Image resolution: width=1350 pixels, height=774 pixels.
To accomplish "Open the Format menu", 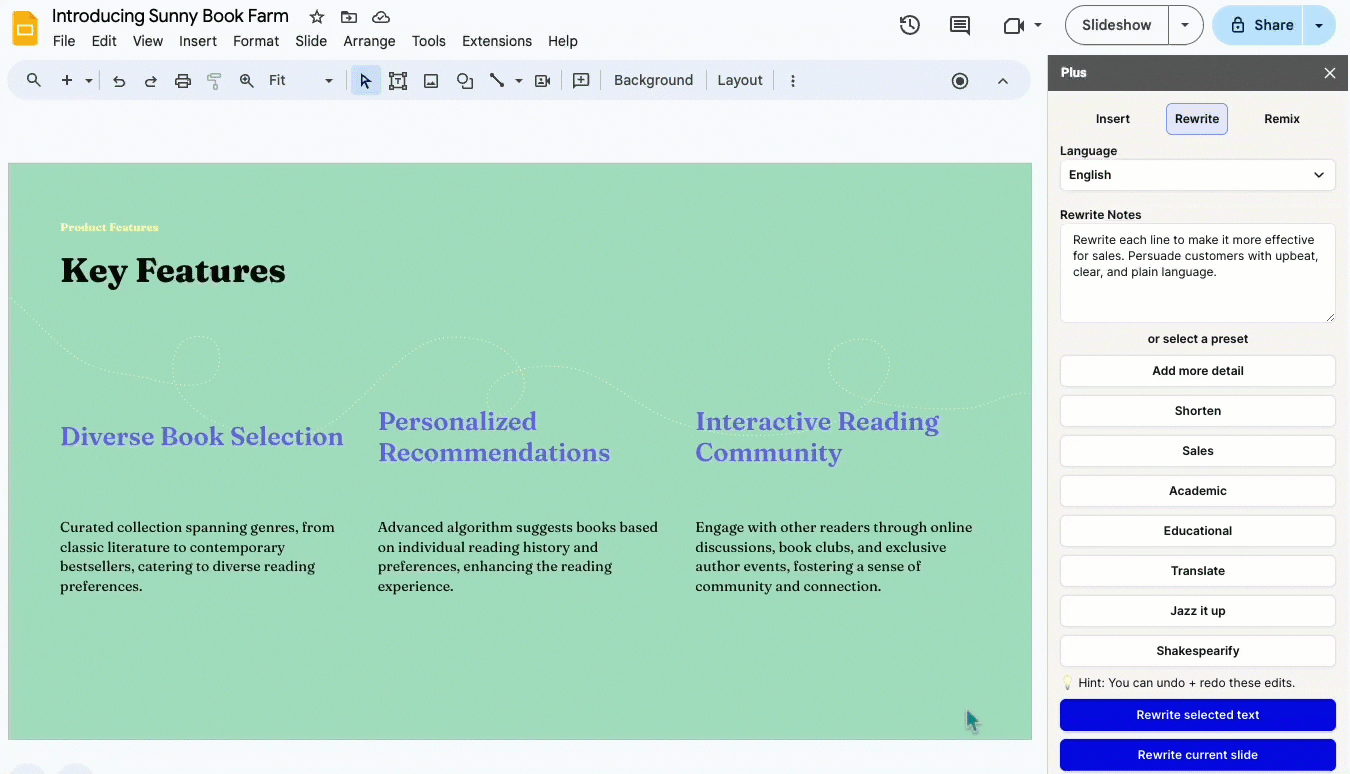I will click(x=256, y=41).
